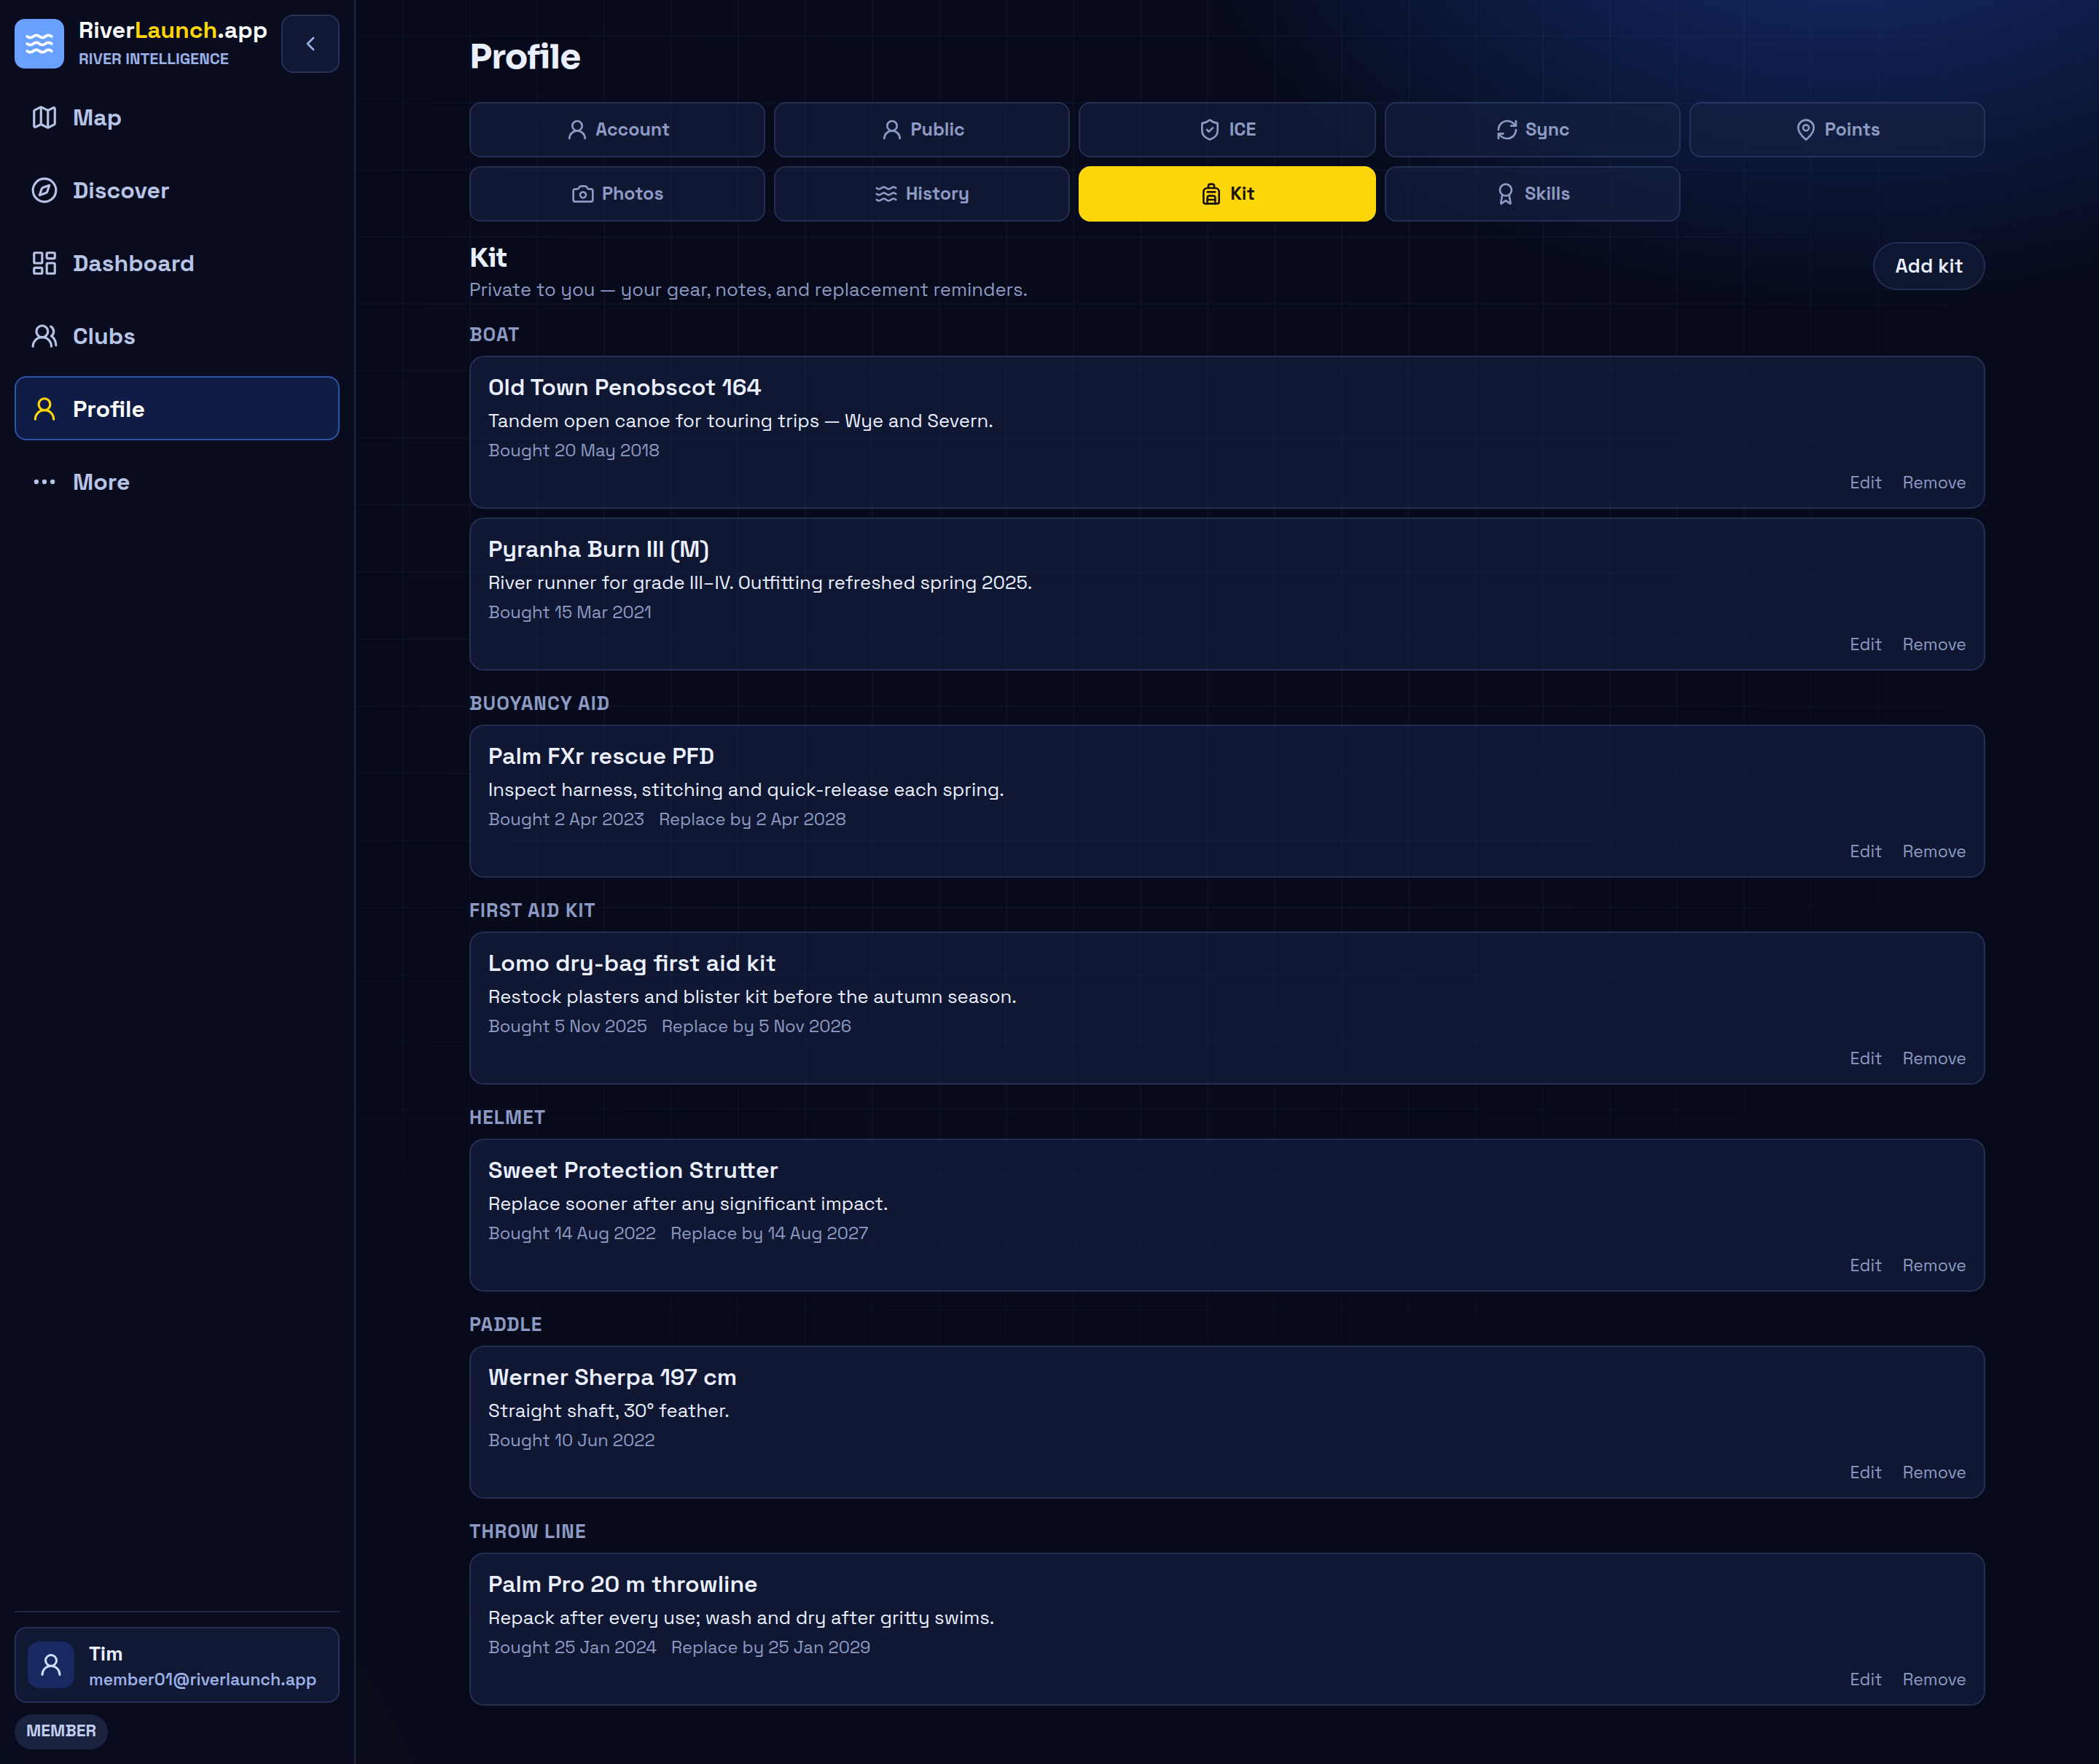Viewport: 2099px width, 1764px height.
Task: Click the Sync refresh arrows icon
Action: pos(1507,130)
